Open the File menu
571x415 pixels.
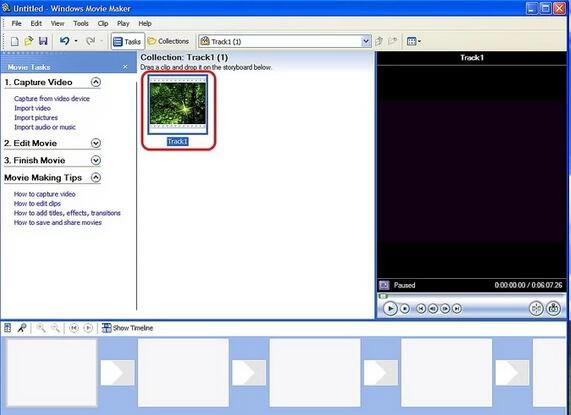16,23
